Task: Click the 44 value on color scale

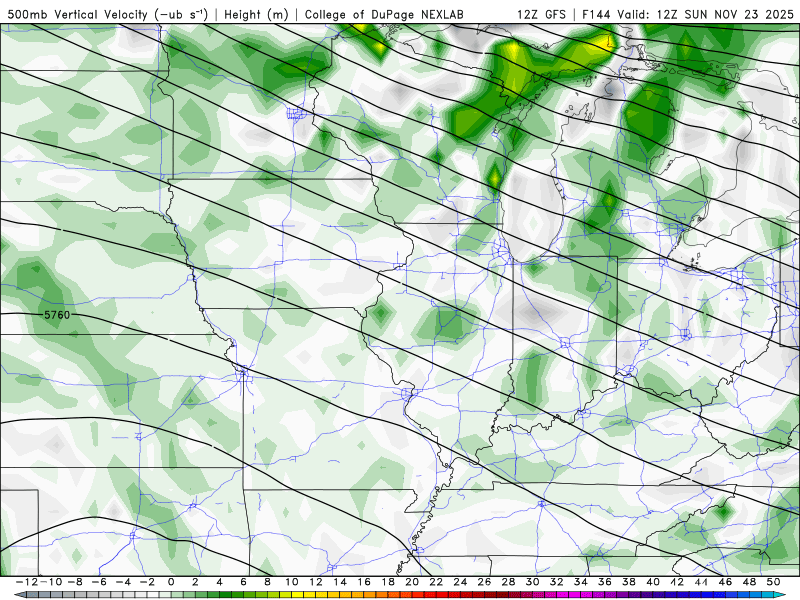Action: pos(701,582)
